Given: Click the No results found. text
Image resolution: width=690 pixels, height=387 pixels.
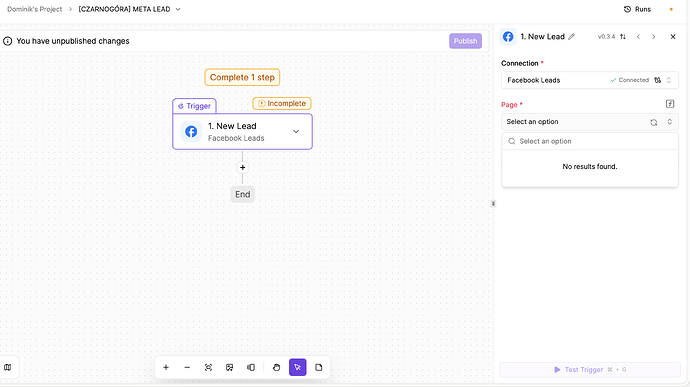Looking at the screenshot, I should pos(590,166).
